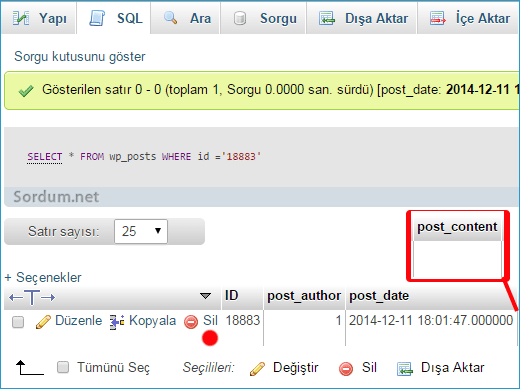This screenshot has width=520, height=389.
Task: Click the row's red Sil icon
Action: 191,322
